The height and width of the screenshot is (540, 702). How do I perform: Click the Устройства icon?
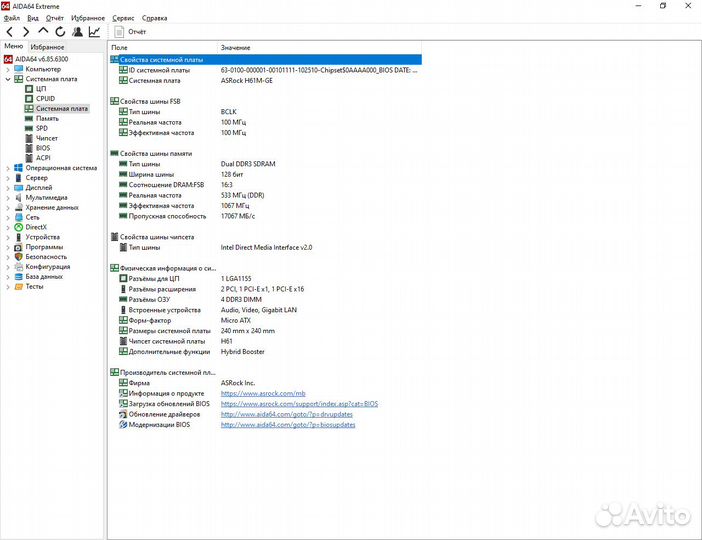(18, 237)
